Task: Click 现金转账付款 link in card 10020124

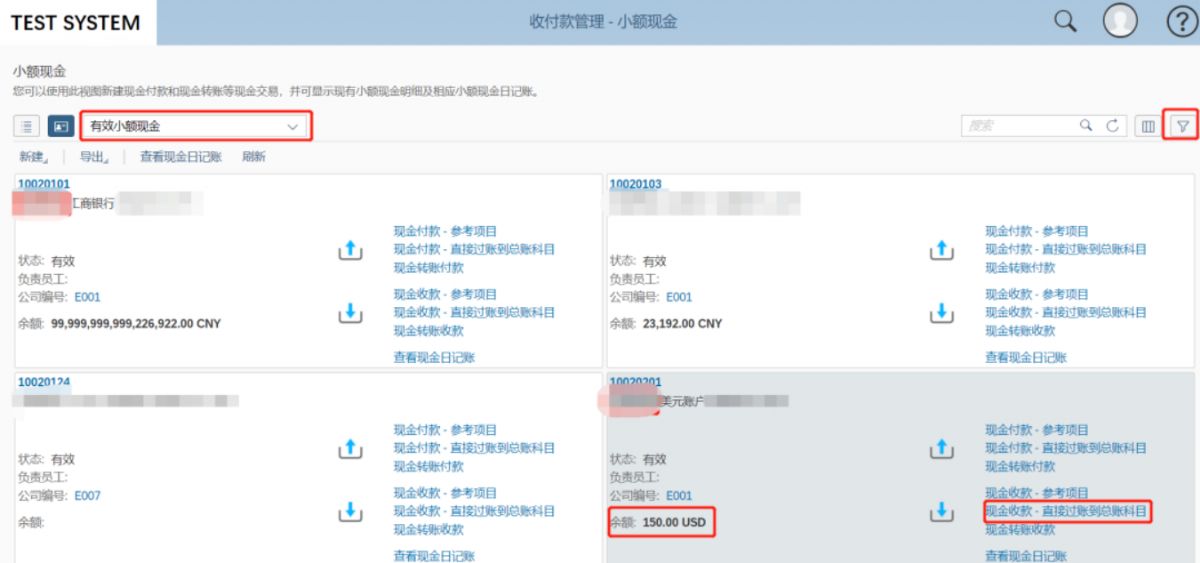Action: pyautogui.click(x=429, y=466)
